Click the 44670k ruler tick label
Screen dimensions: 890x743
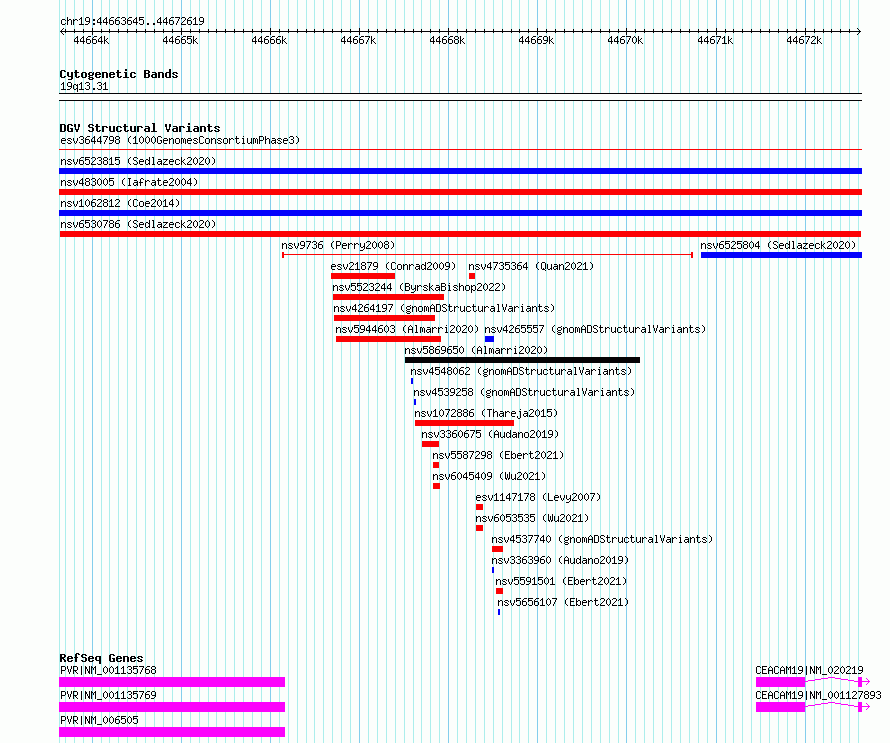click(x=625, y=40)
